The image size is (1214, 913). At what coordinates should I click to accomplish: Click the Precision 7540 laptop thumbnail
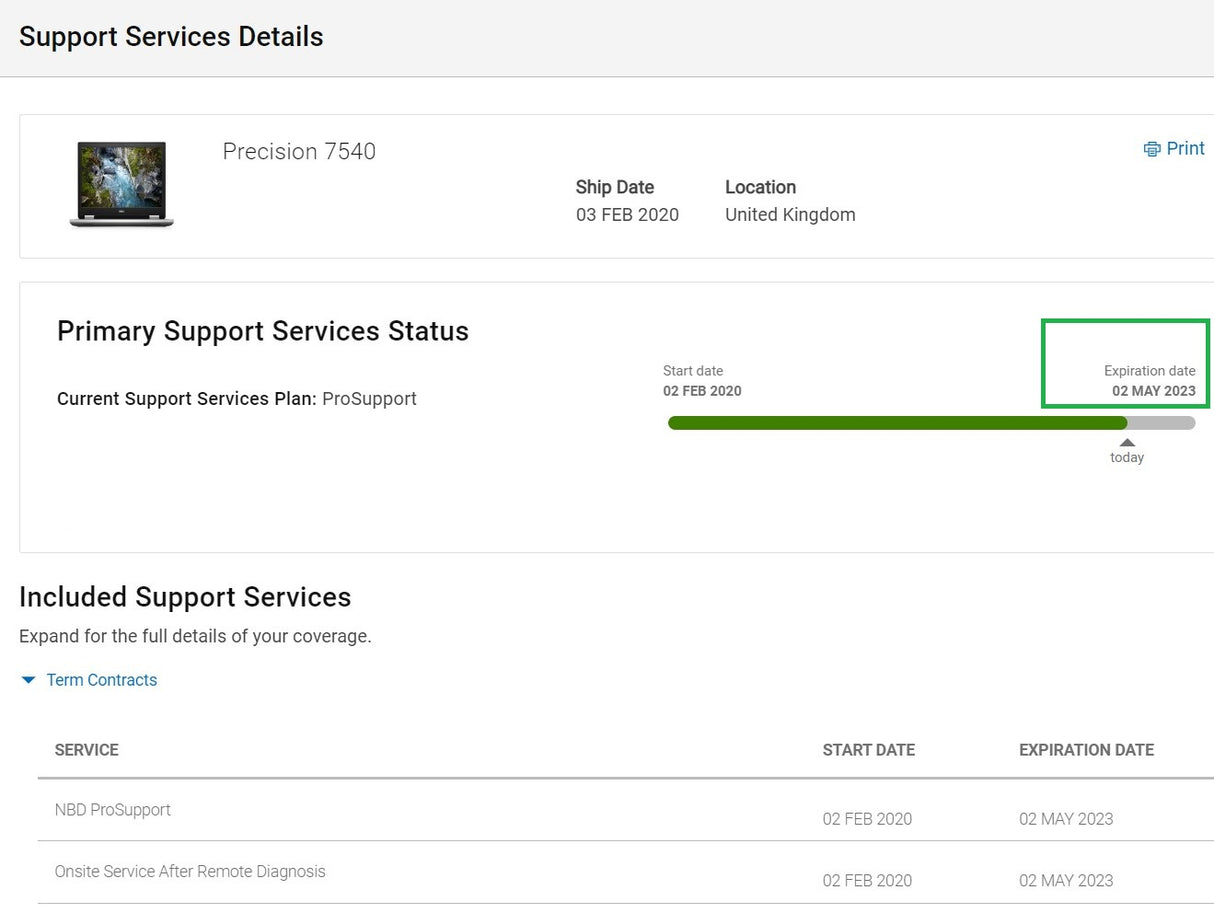pos(121,184)
